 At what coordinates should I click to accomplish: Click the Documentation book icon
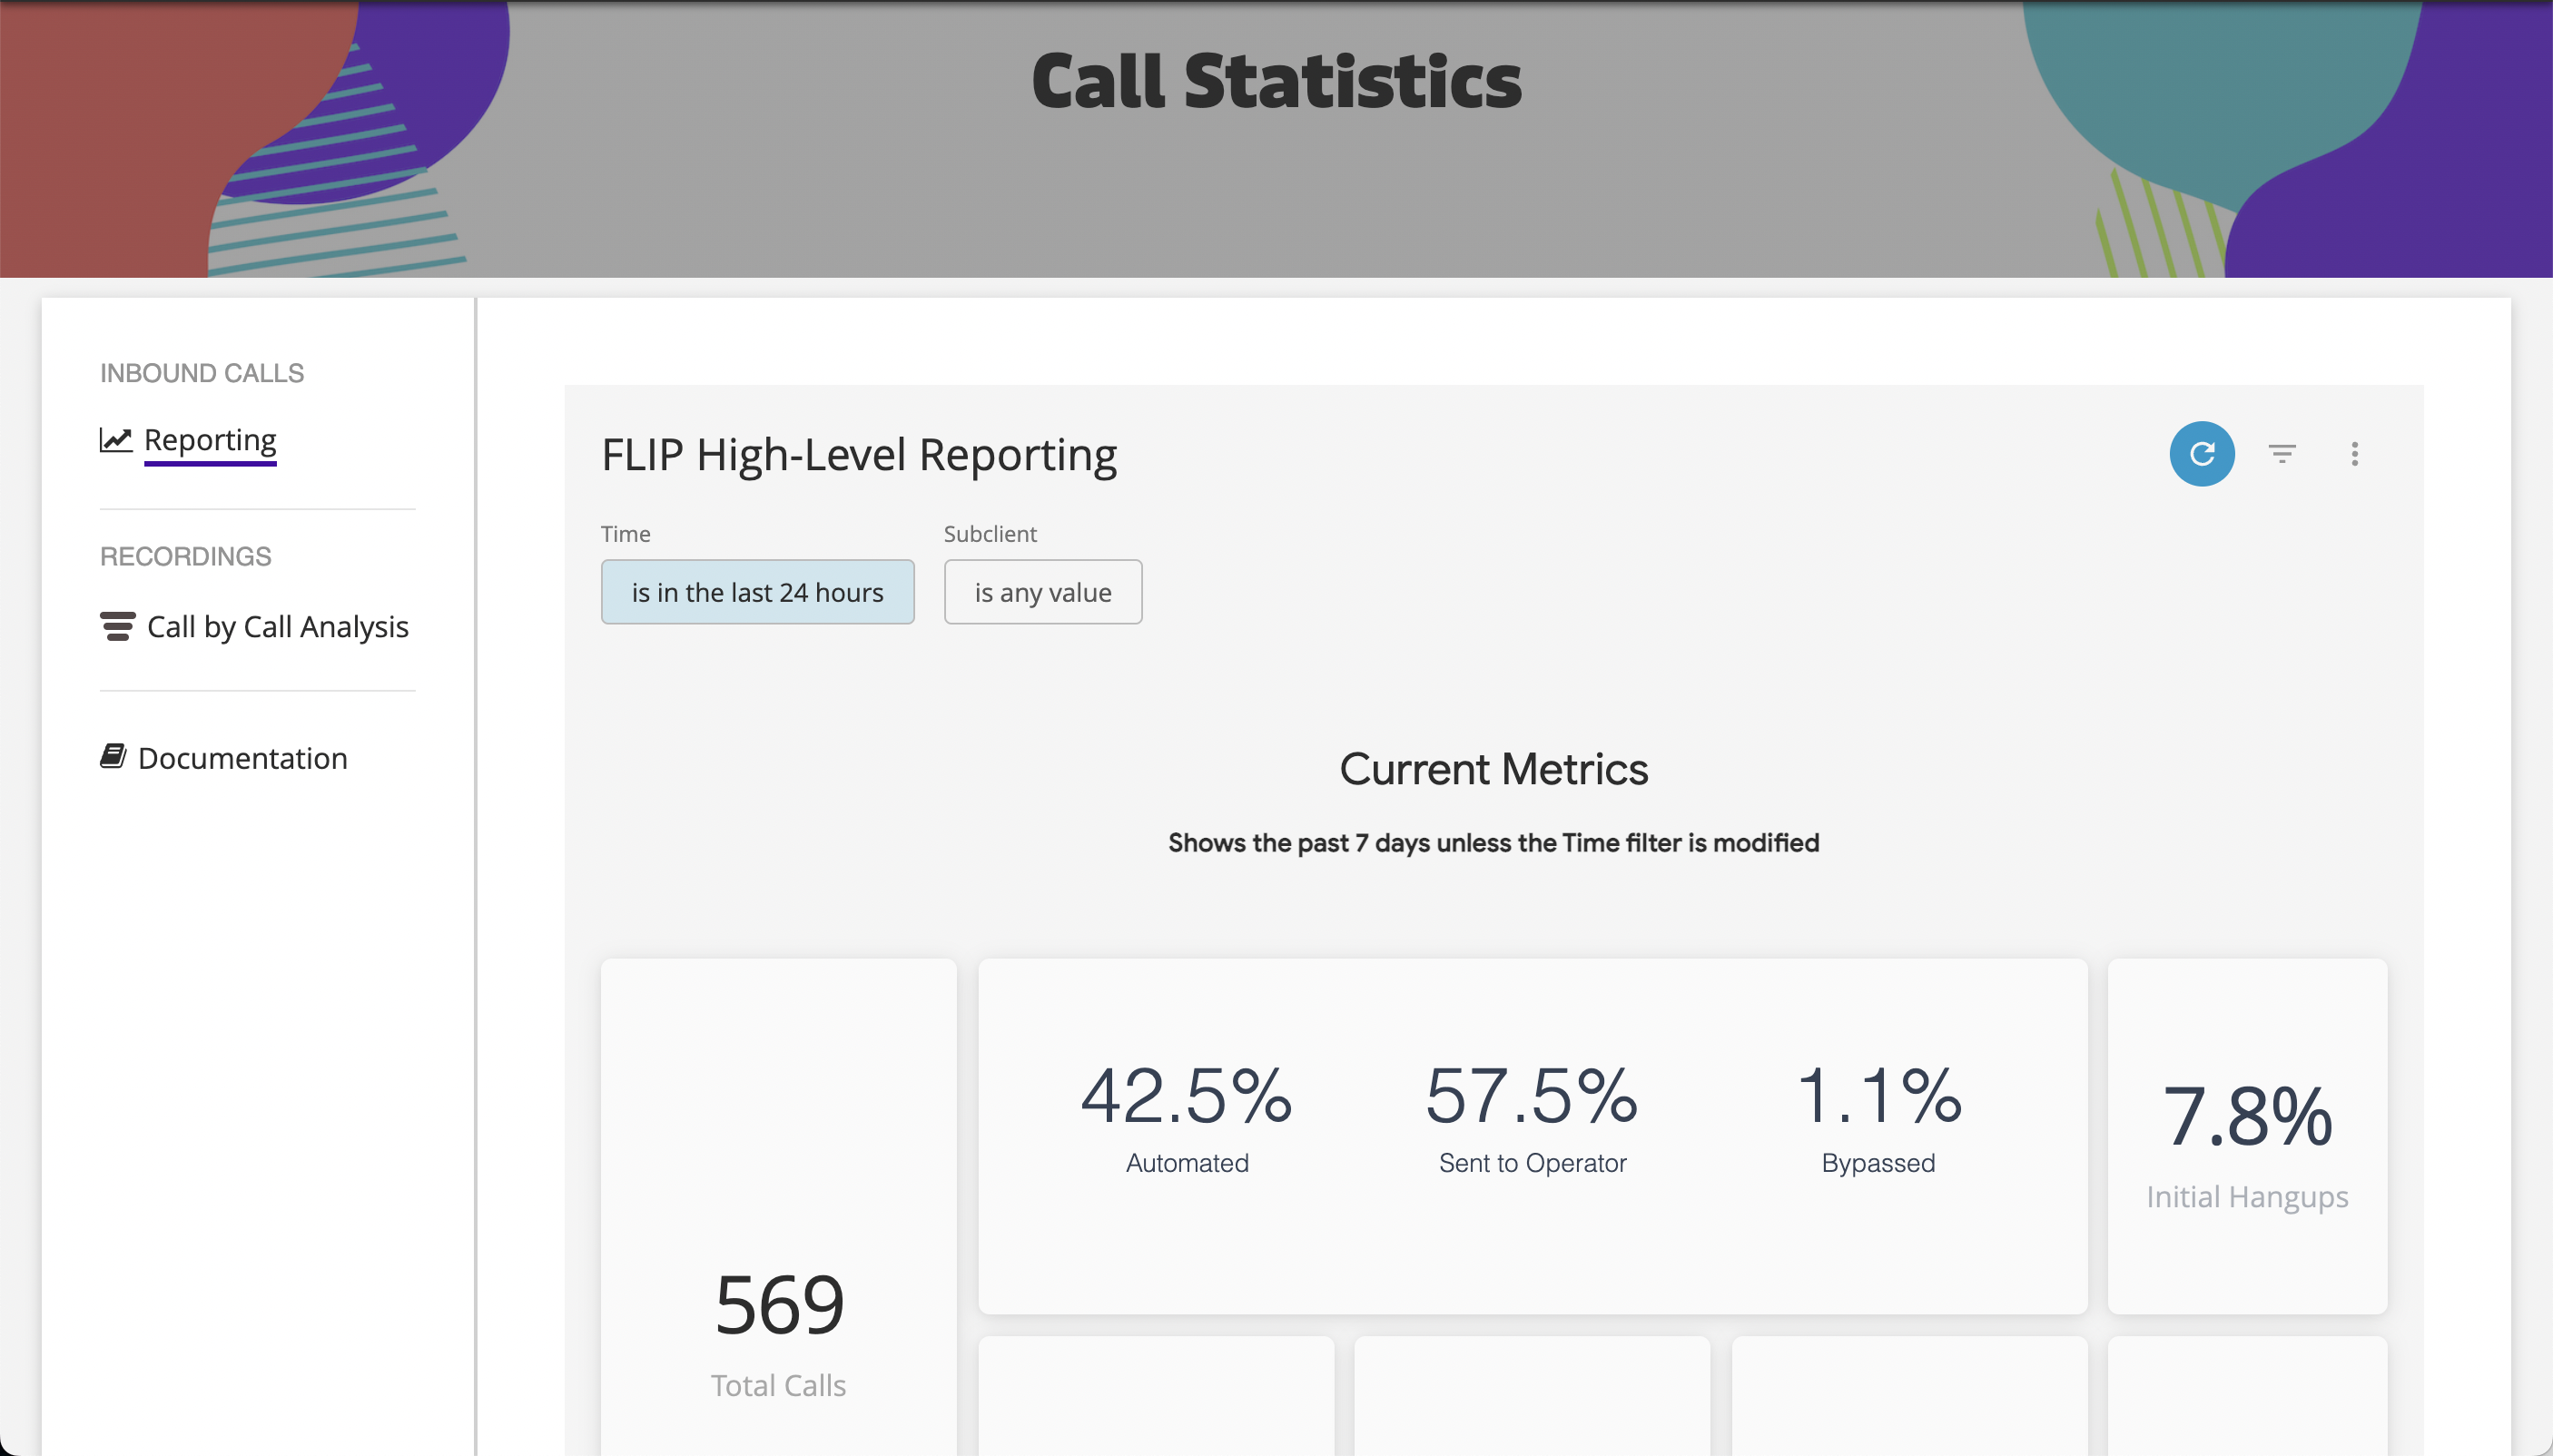tap(113, 757)
